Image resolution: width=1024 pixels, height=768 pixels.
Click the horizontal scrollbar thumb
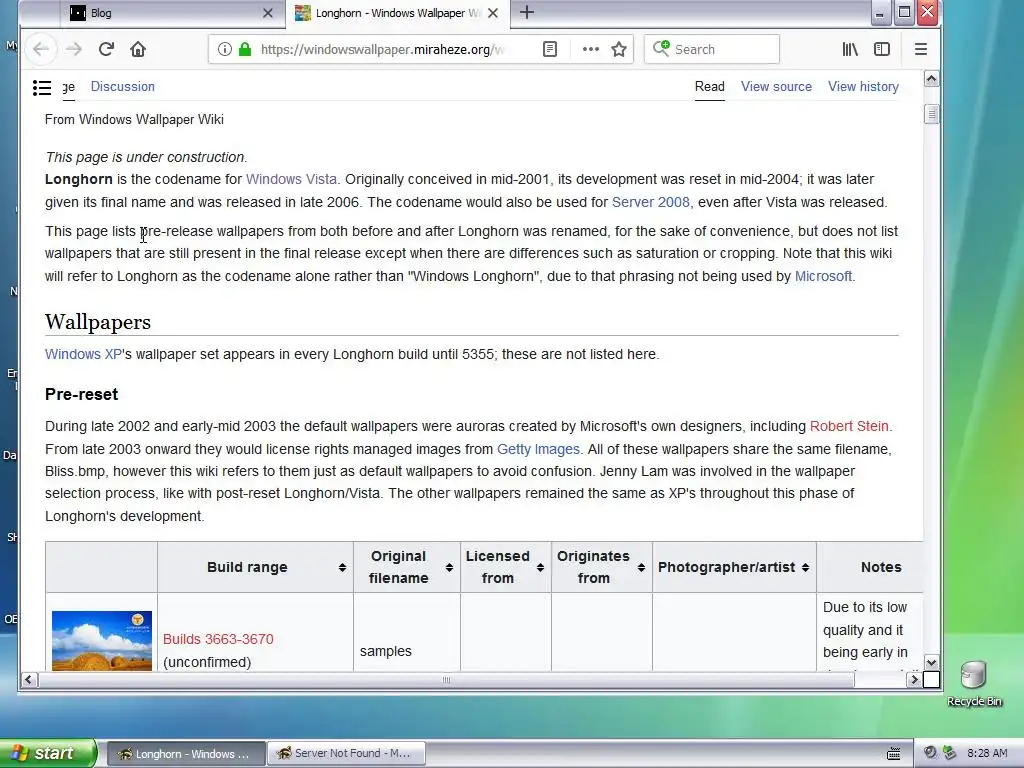(x=446, y=680)
